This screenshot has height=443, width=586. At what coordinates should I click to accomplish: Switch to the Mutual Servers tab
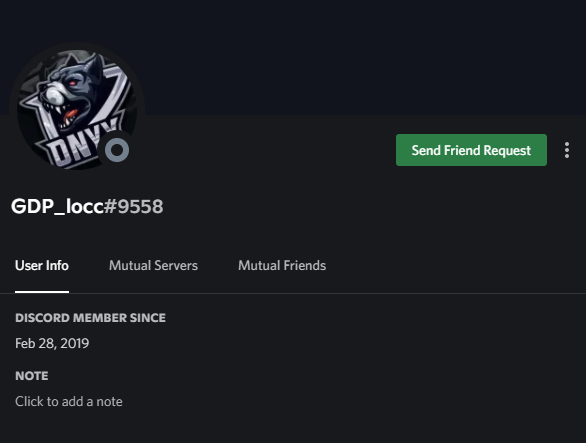(153, 265)
